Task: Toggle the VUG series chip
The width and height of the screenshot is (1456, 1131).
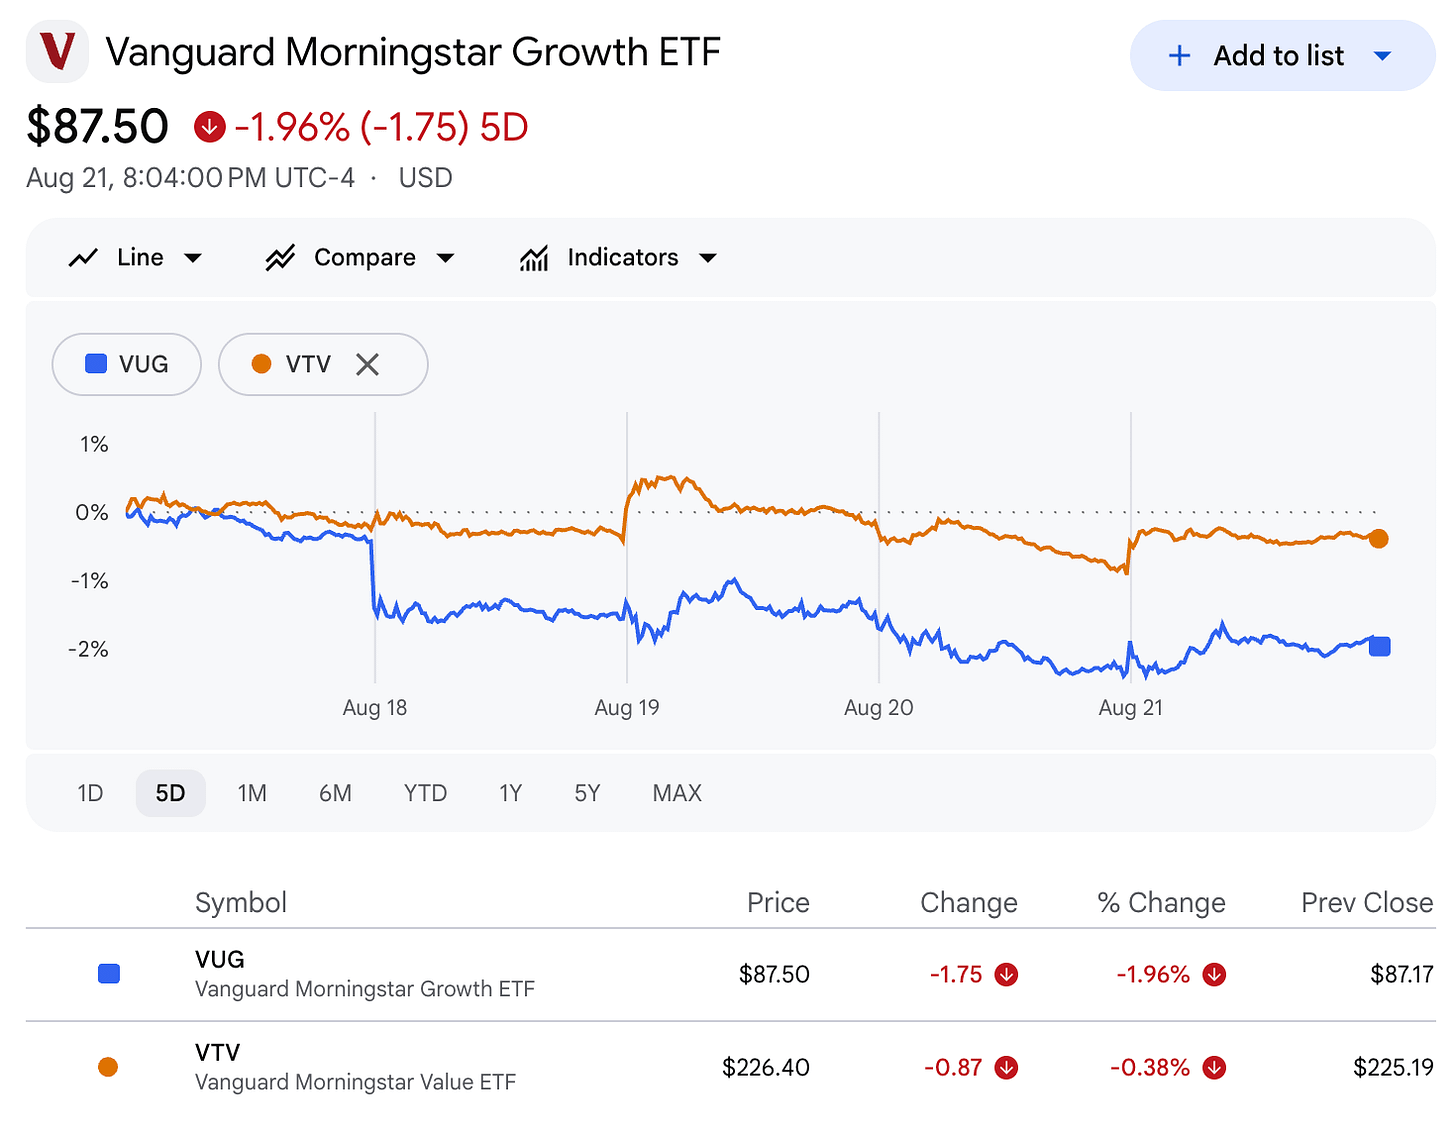Action: point(127,364)
